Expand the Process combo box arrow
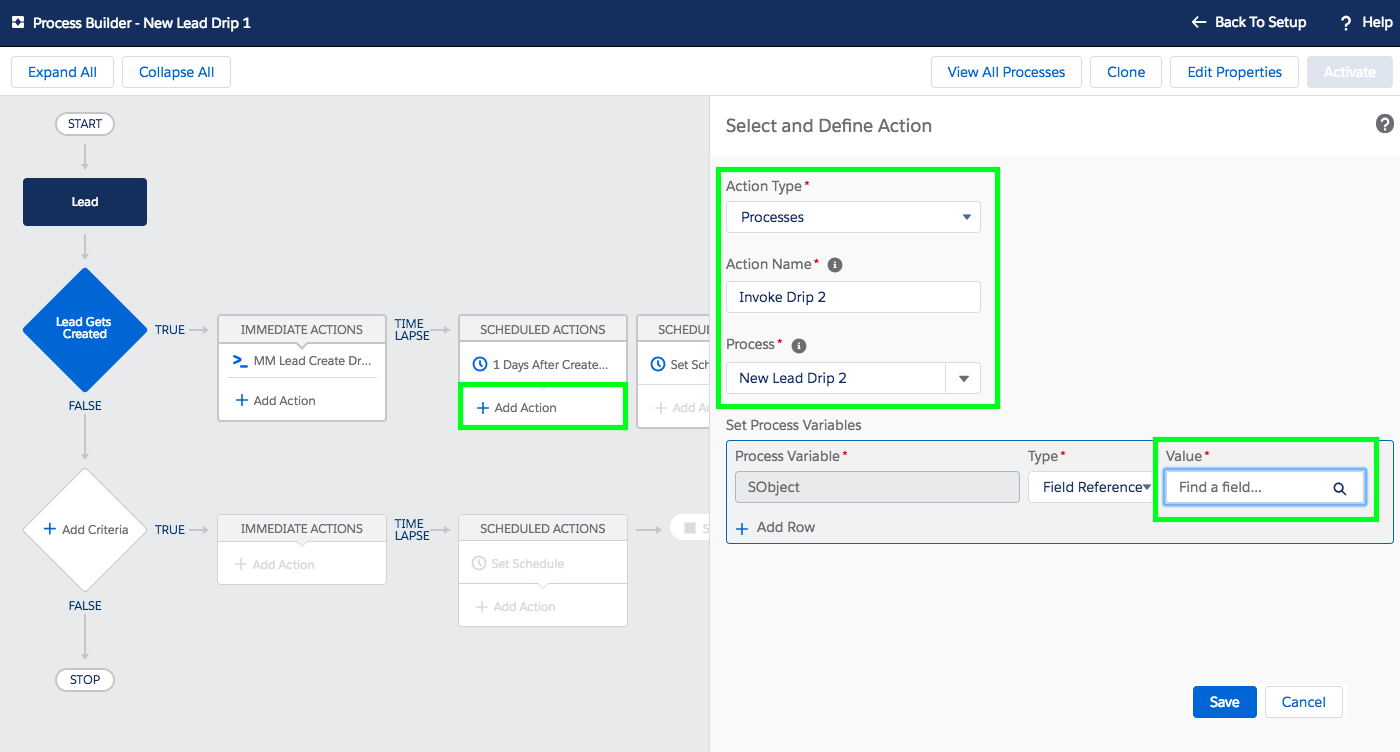This screenshot has width=1400, height=752. pyautogui.click(x=963, y=378)
